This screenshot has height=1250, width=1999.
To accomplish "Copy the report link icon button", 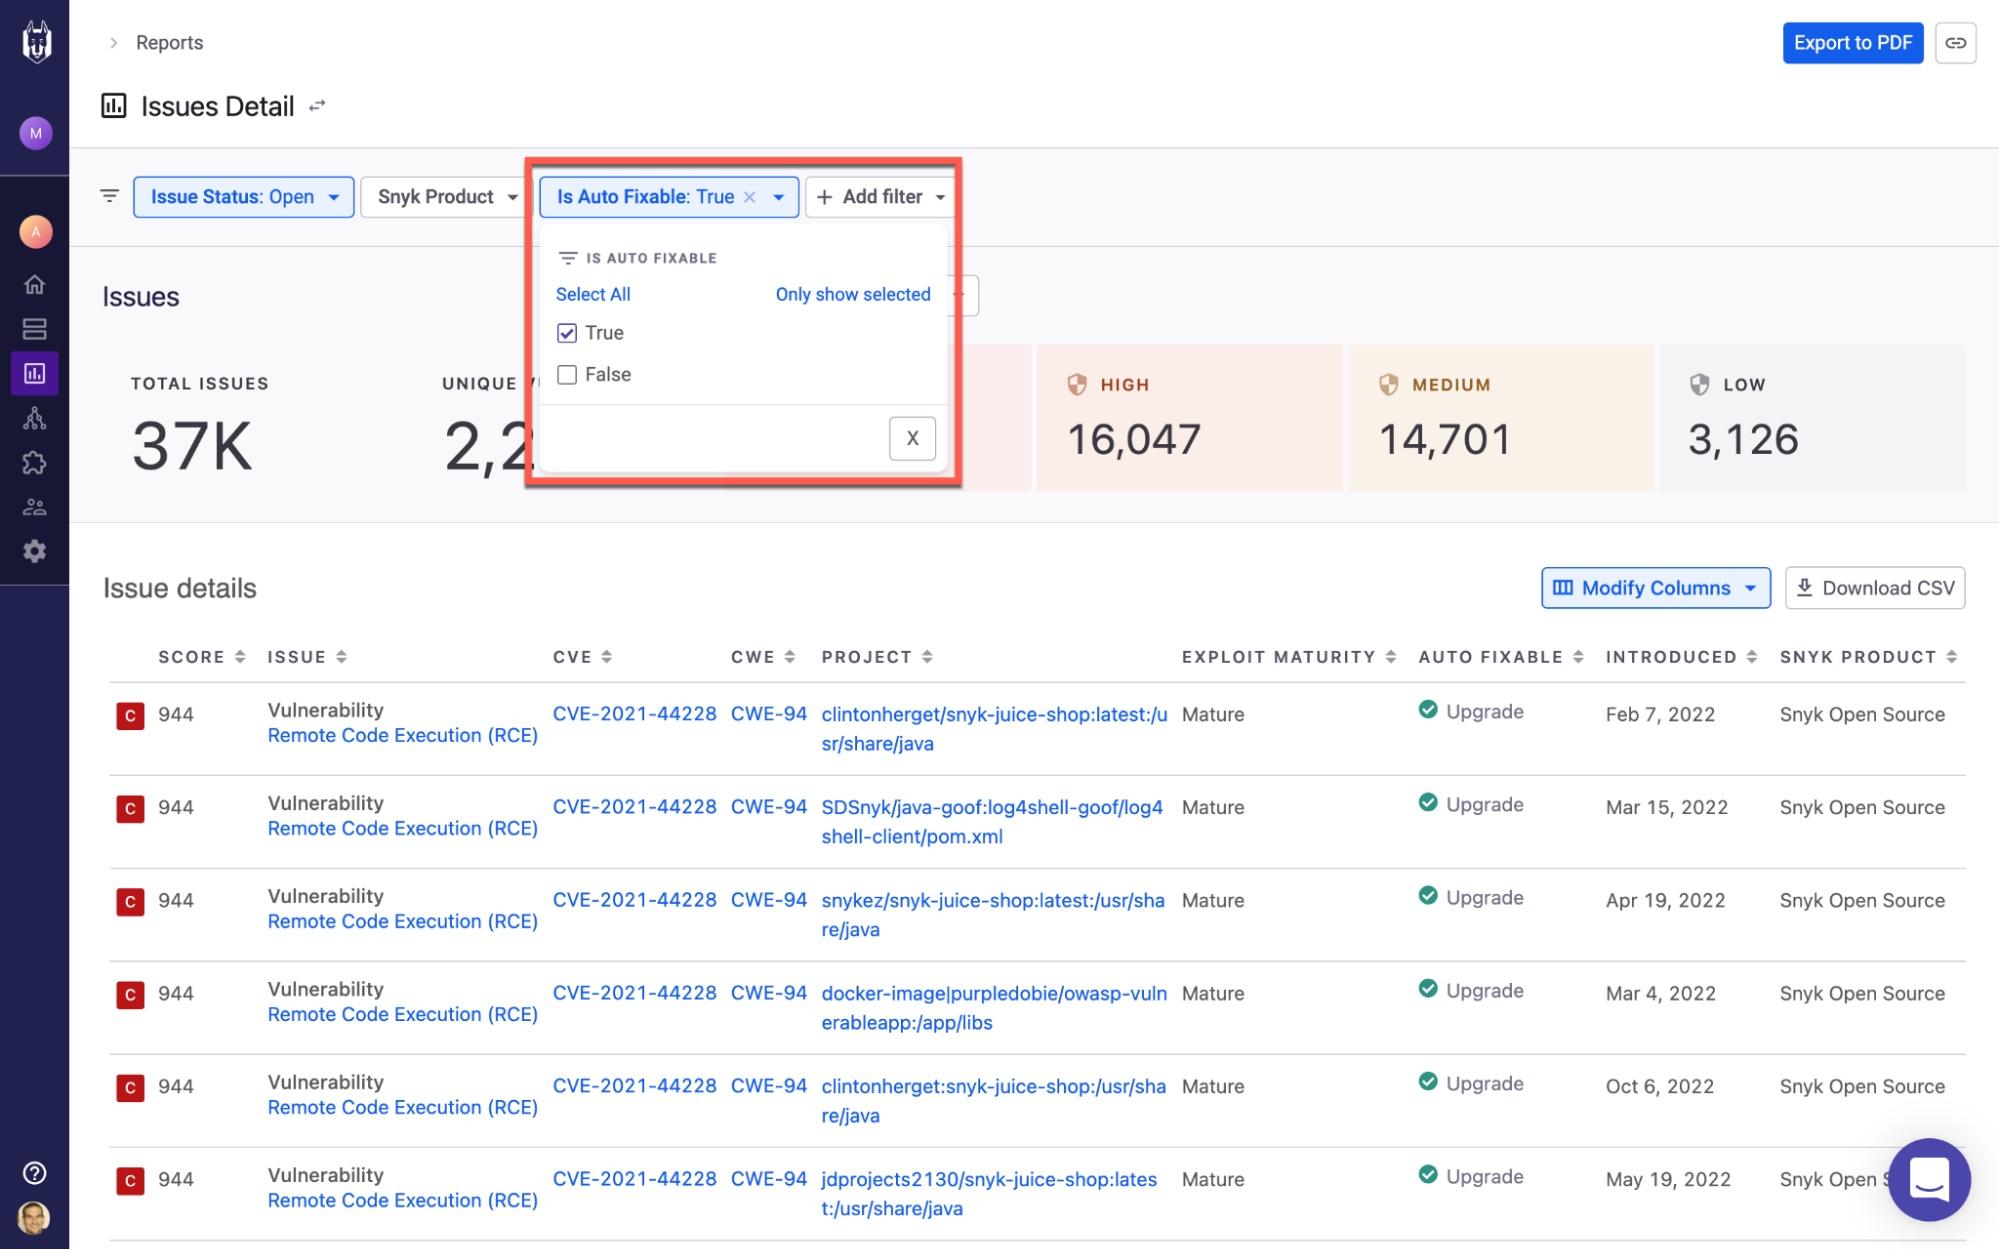I will coord(1955,43).
